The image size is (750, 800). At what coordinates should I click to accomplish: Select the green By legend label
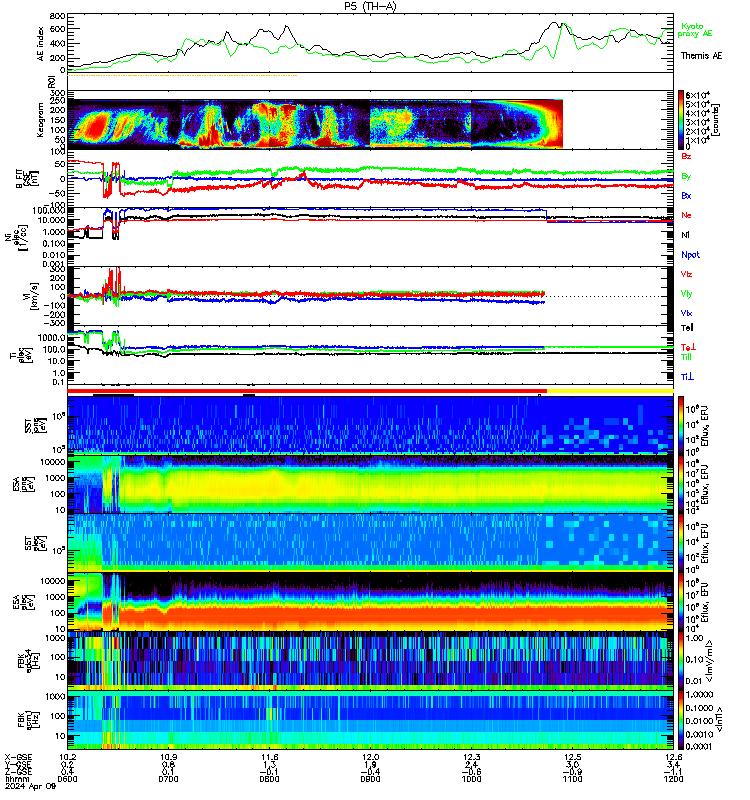[x=686, y=176]
